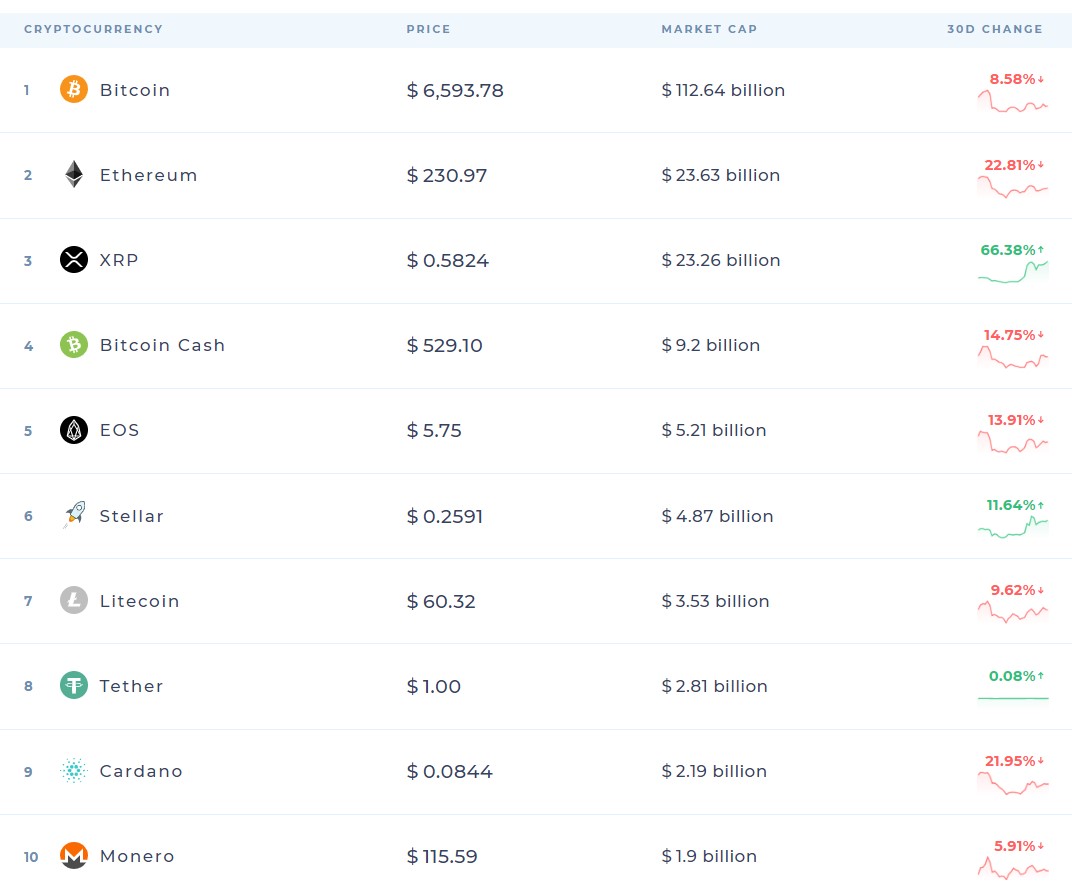
Task: Click the Tether green logo icon
Action: (x=74, y=685)
